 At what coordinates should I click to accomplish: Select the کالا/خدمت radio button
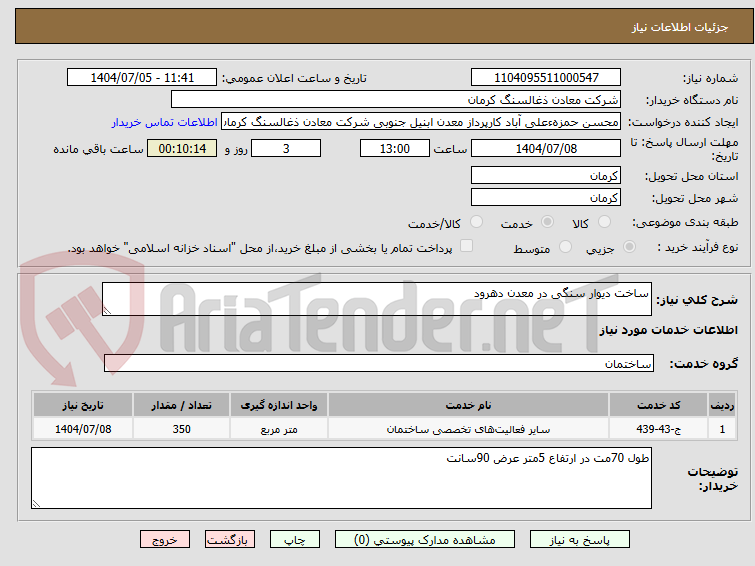[x=476, y=222]
